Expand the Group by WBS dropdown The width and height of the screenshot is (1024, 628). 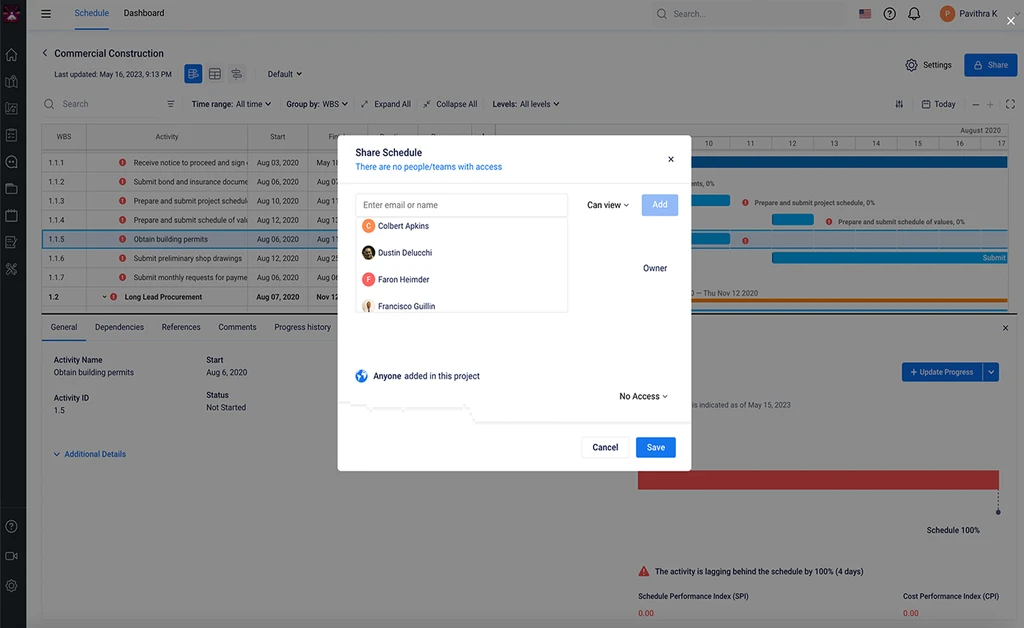coord(317,104)
